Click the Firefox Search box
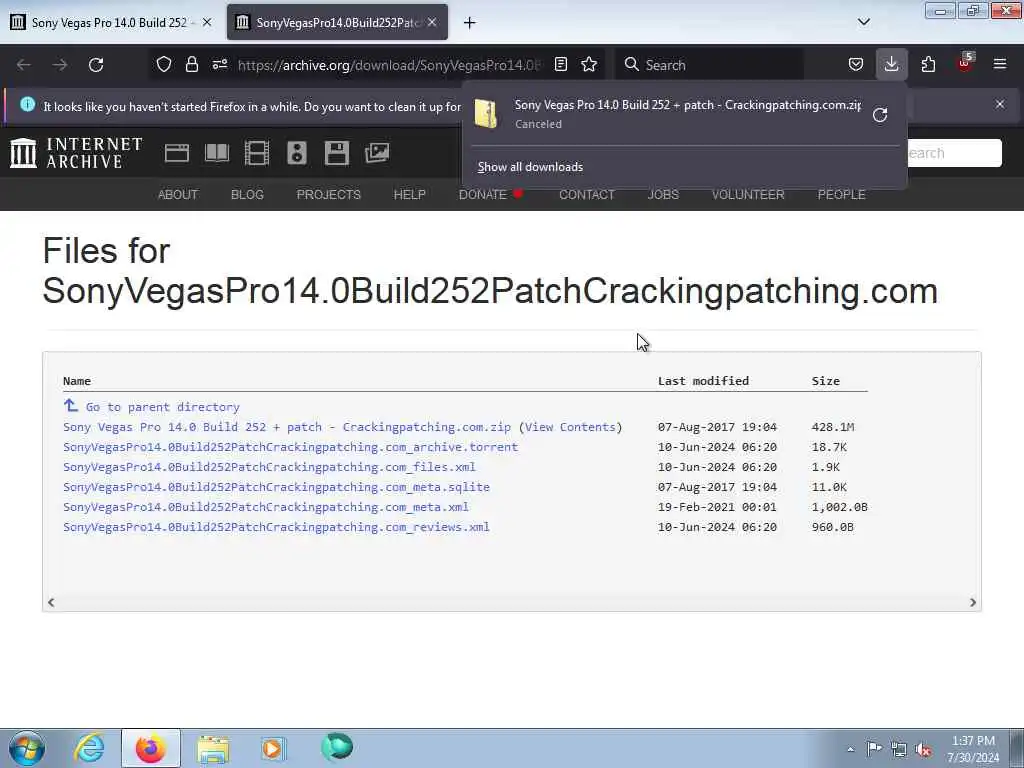Image resolution: width=1024 pixels, height=768 pixels. point(709,65)
